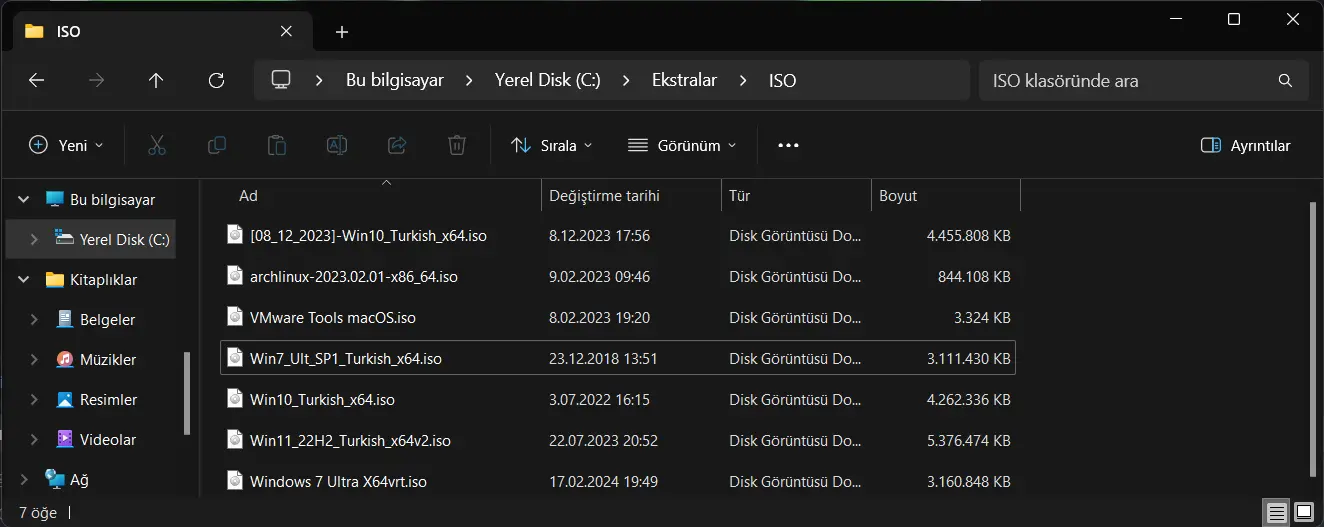Go up one folder level
This screenshot has width=1324, height=527.
click(156, 80)
